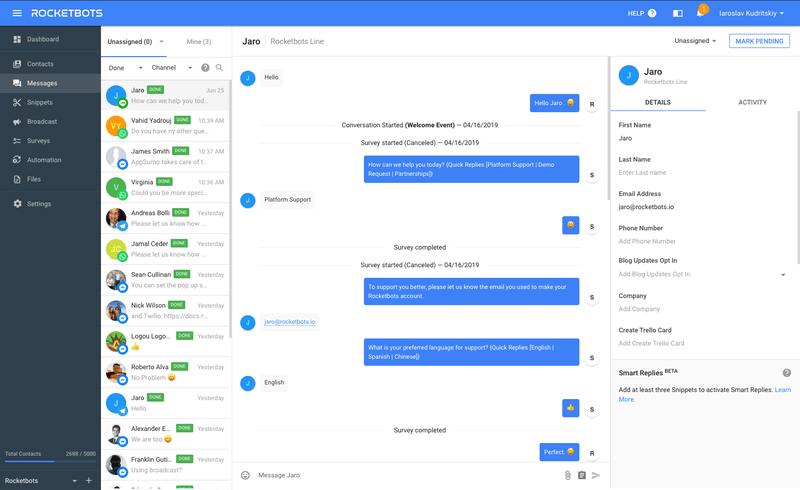Open the documentation book icon

click(x=678, y=13)
